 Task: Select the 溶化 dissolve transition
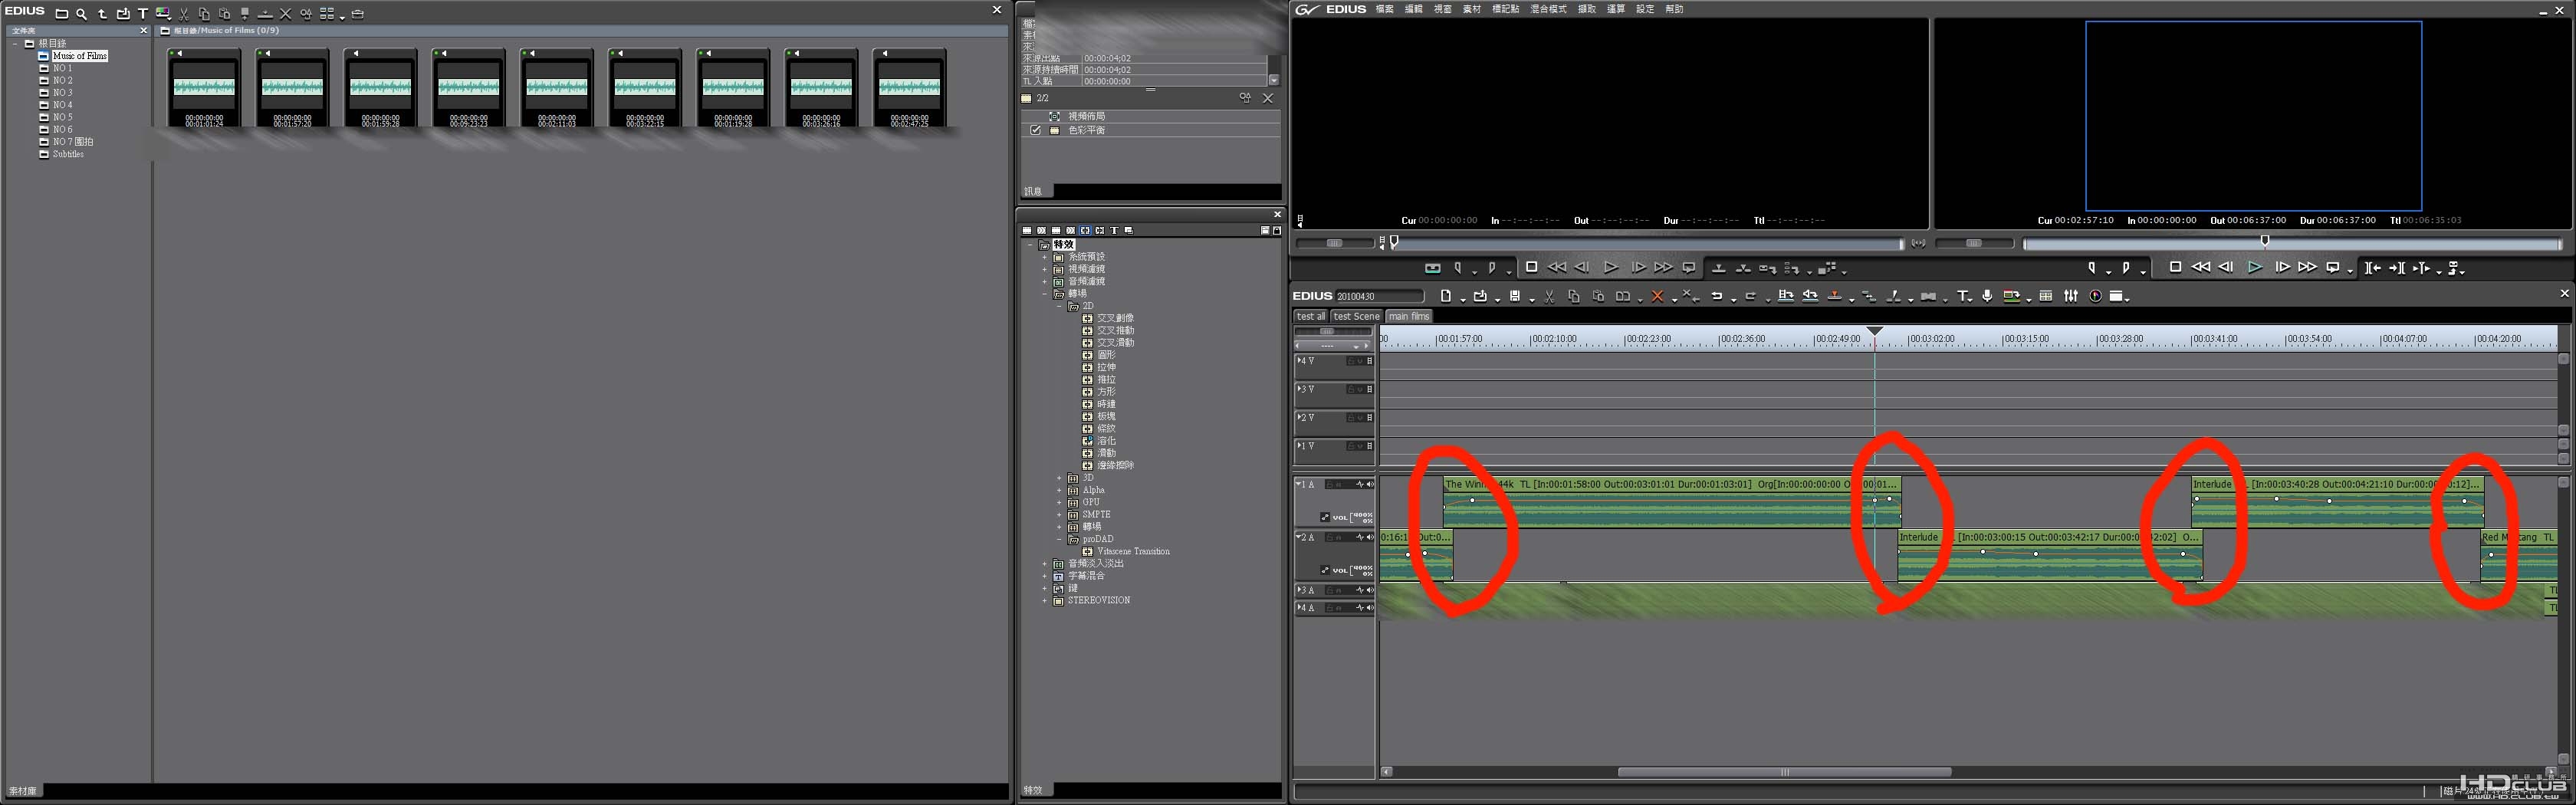pyautogui.click(x=1106, y=441)
